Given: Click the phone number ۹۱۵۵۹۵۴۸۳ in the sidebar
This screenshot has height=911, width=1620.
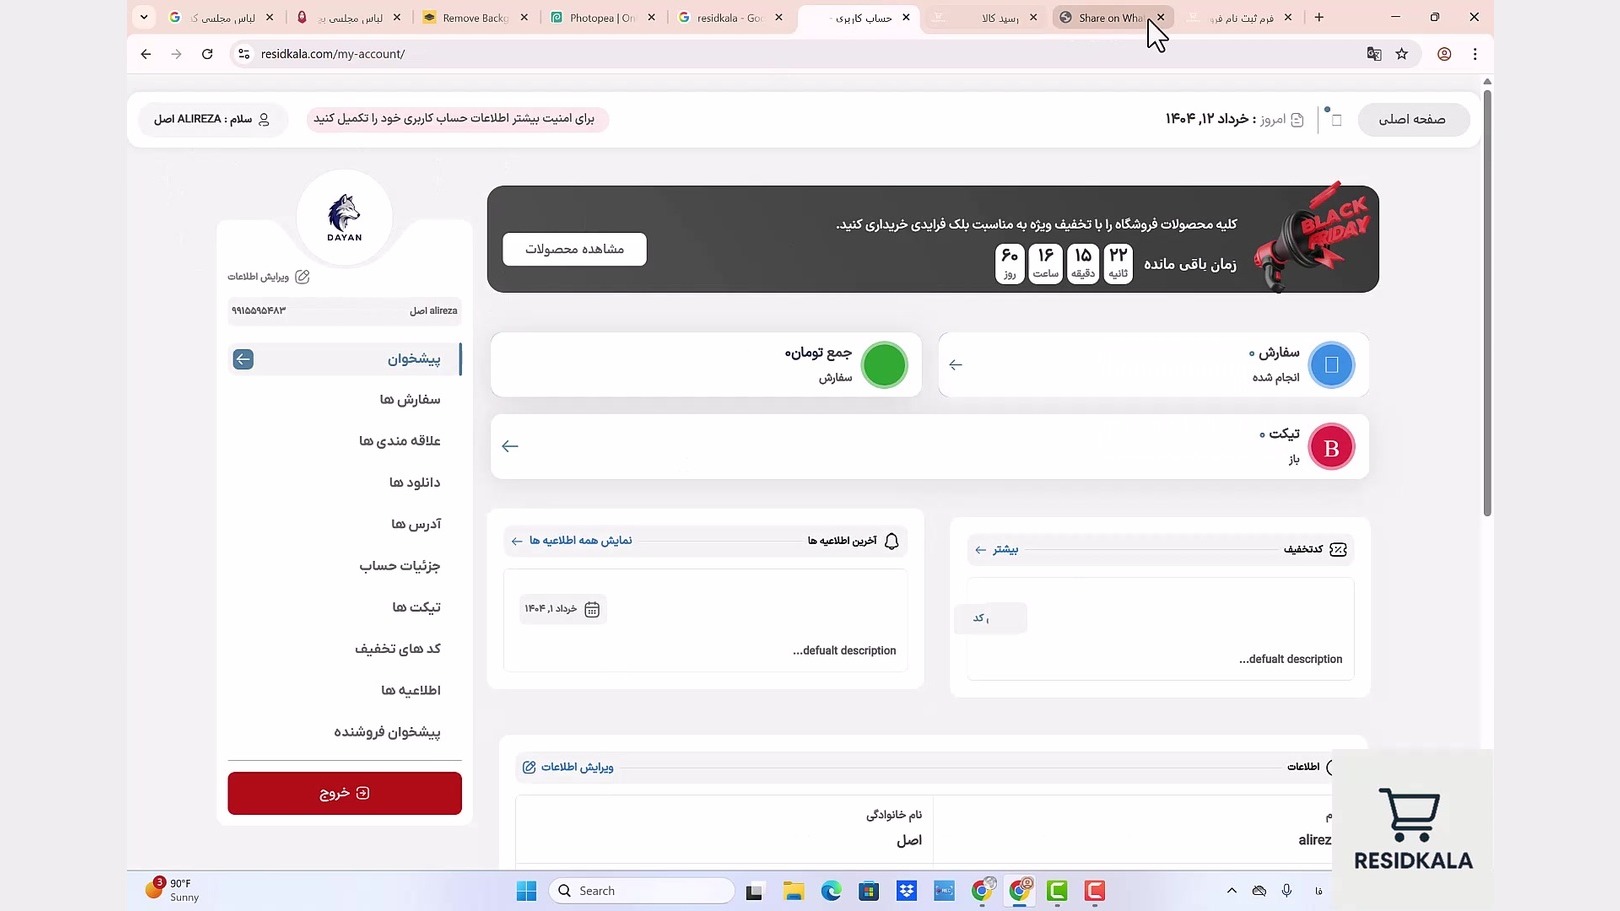Looking at the screenshot, I should click(259, 311).
